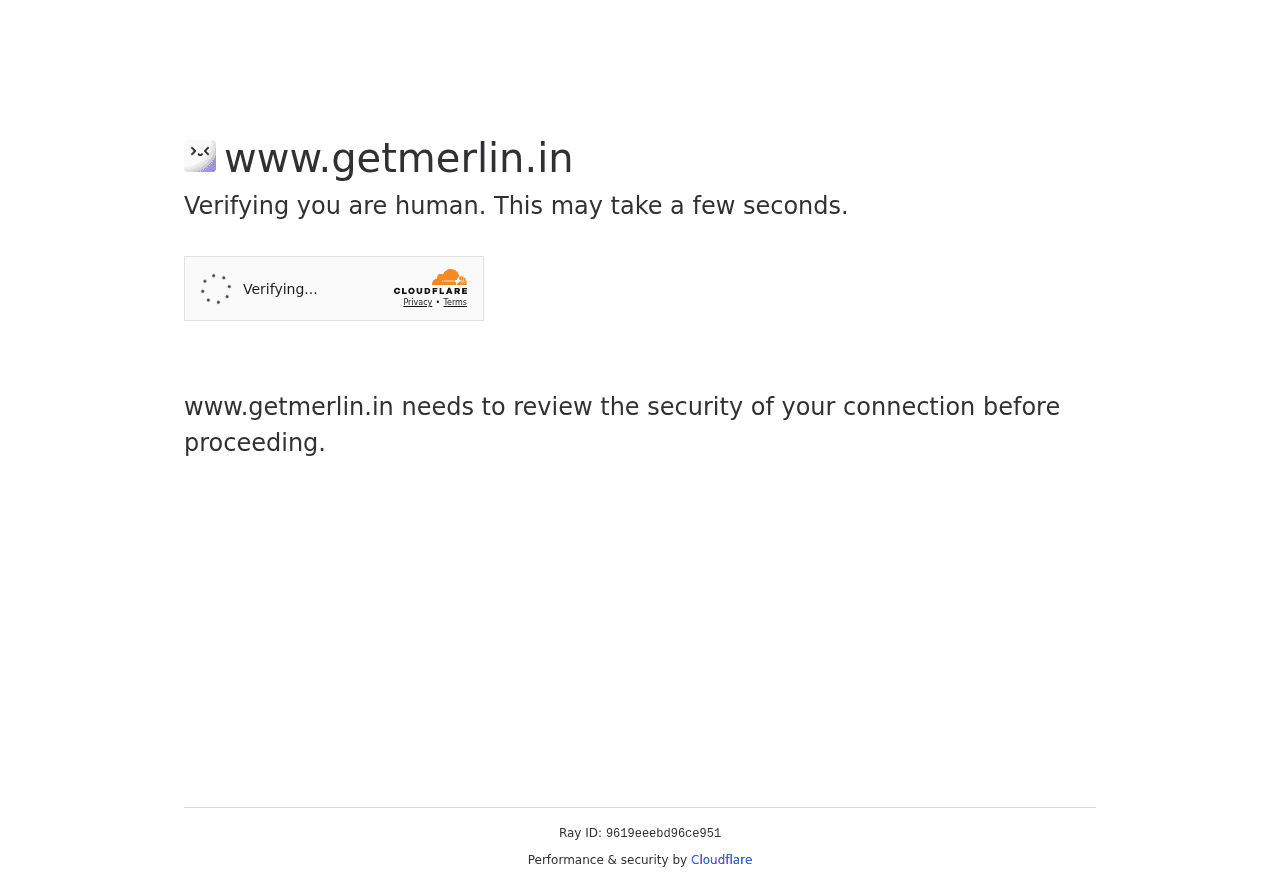Open the Privacy page

[417, 301]
